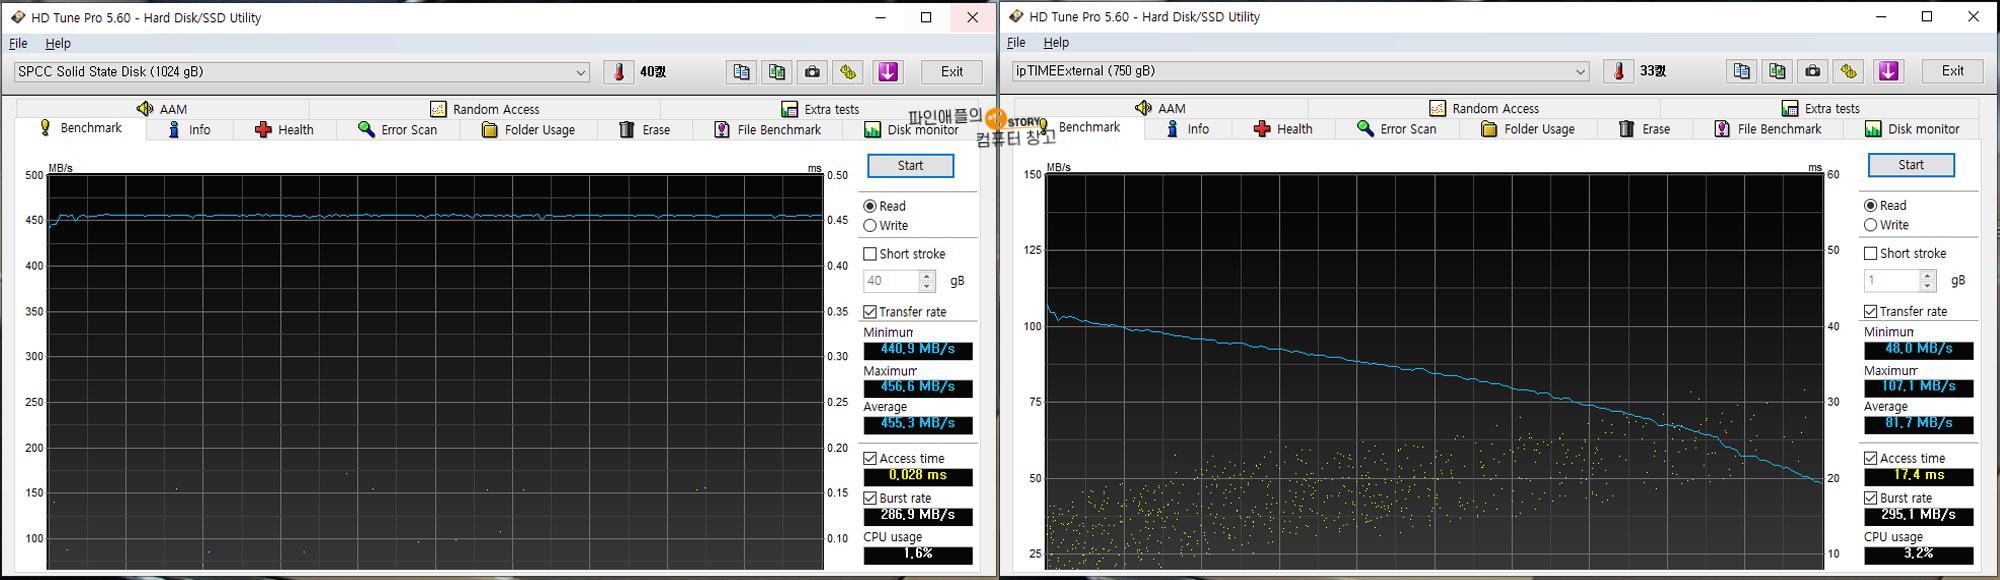Open File Benchmark tab in SPCC window

click(x=768, y=130)
